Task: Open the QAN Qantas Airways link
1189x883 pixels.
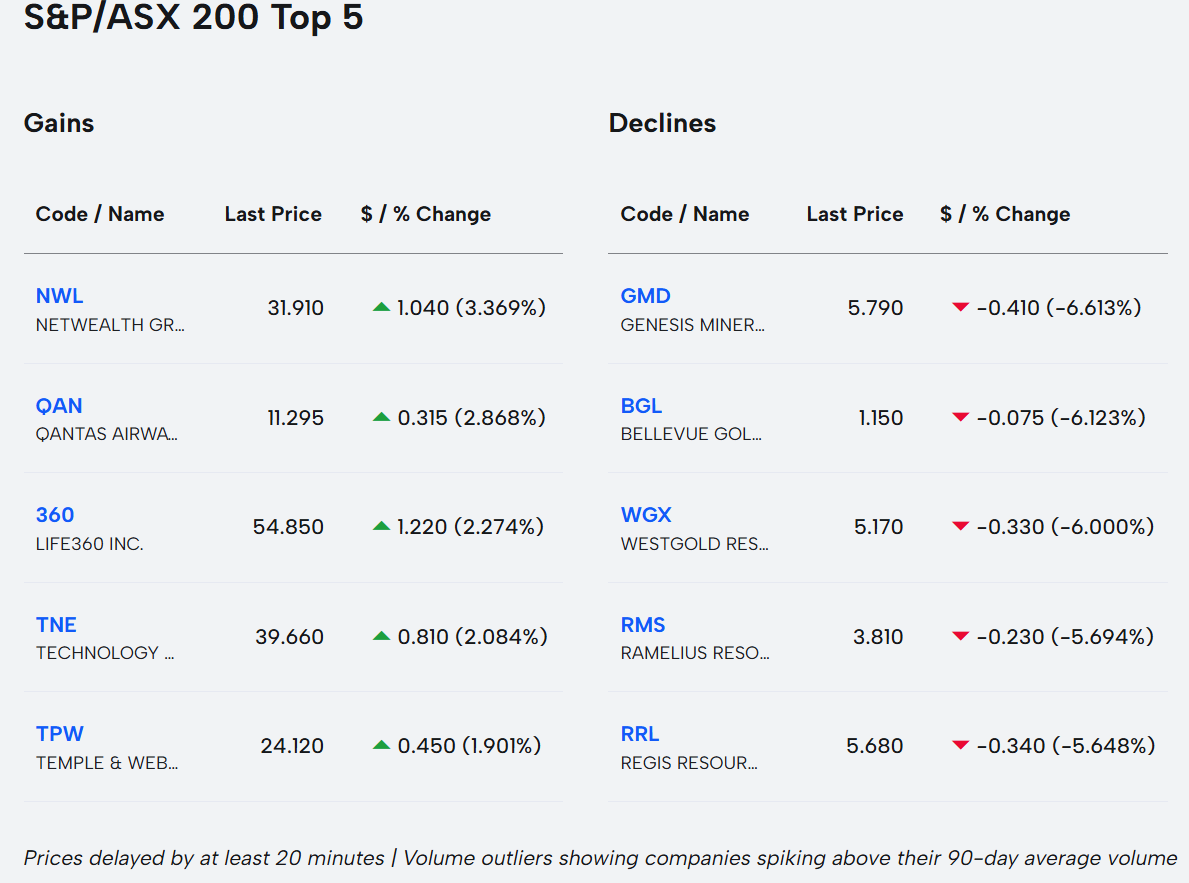Action: coord(59,406)
